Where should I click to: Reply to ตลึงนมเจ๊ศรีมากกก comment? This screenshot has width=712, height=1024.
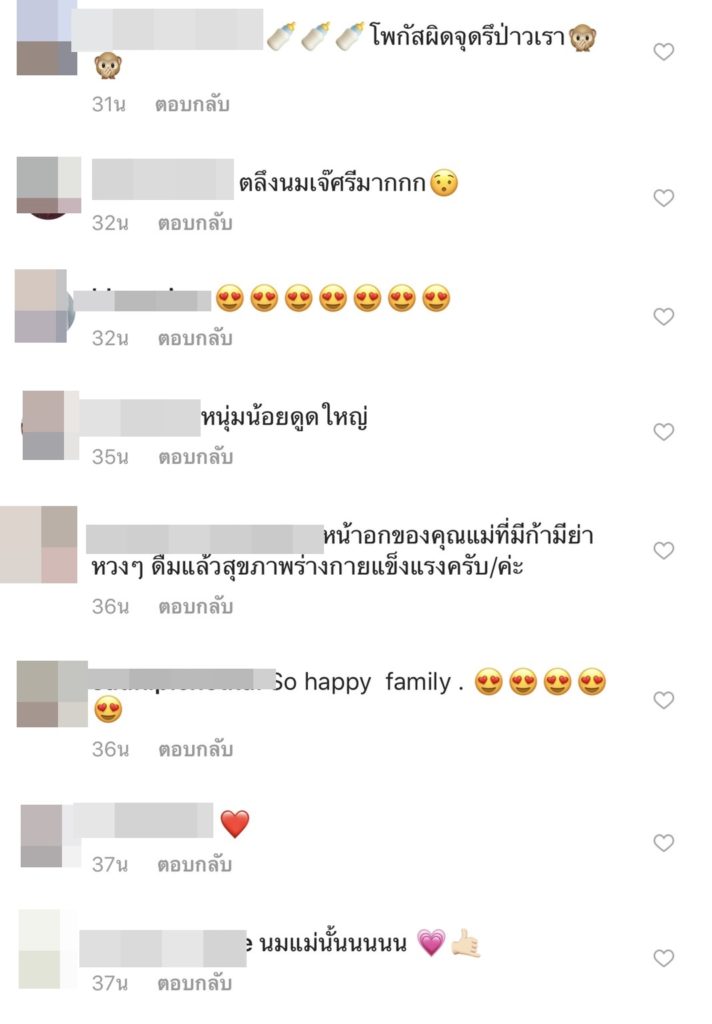195,223
